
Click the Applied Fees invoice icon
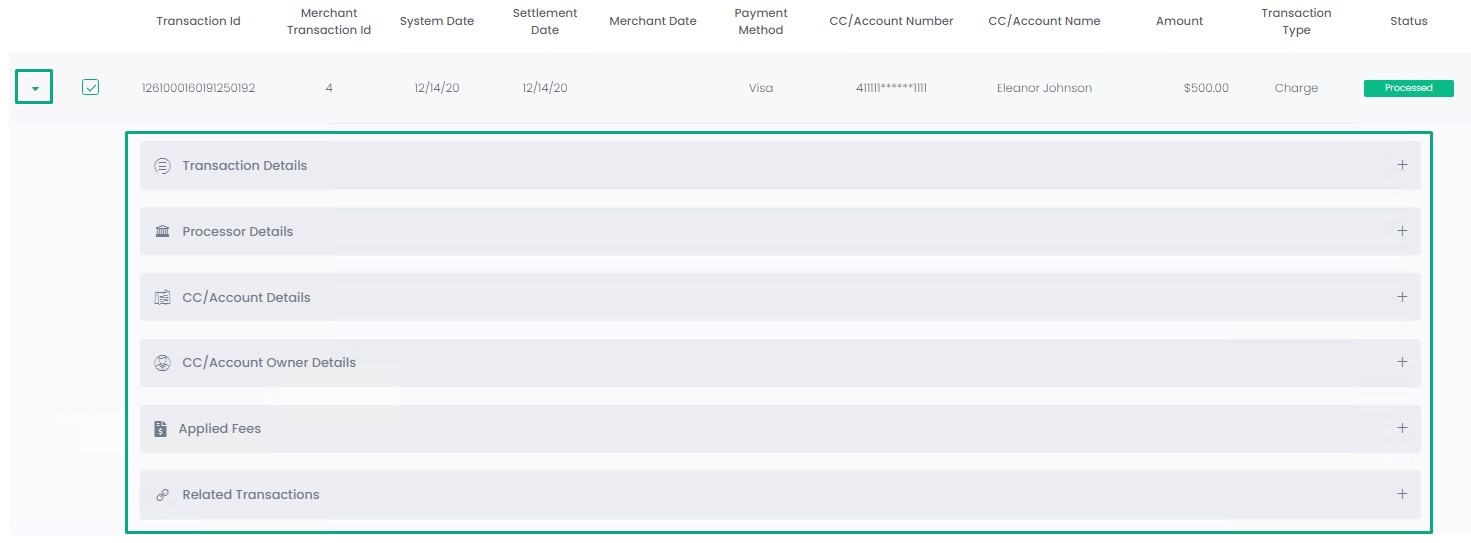click(160, 429)
